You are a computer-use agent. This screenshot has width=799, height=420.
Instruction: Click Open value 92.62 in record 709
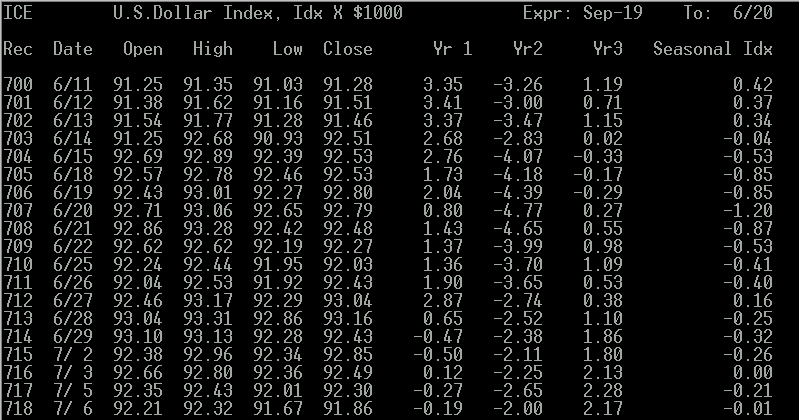138,246
